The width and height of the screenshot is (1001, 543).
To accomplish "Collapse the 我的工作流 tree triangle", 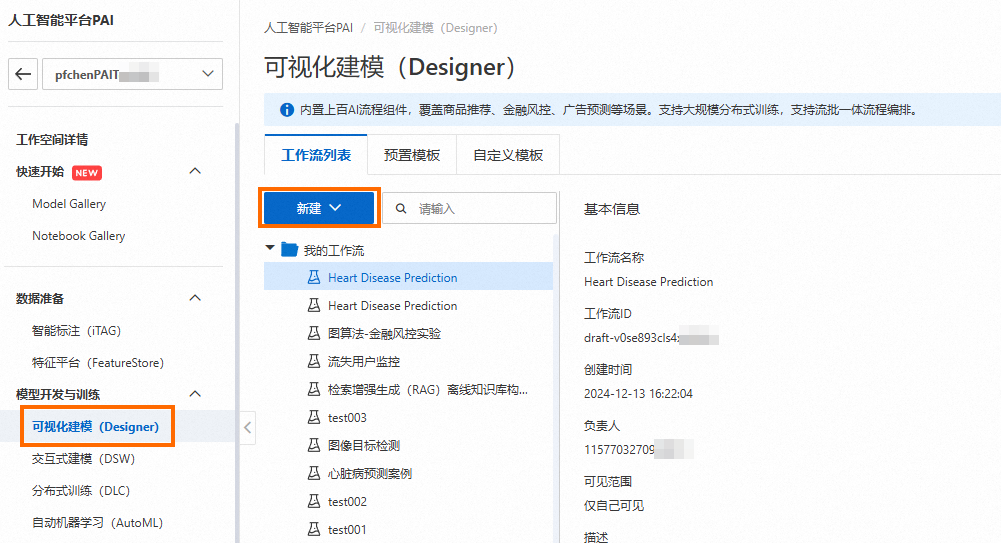I will pos(270,248).
